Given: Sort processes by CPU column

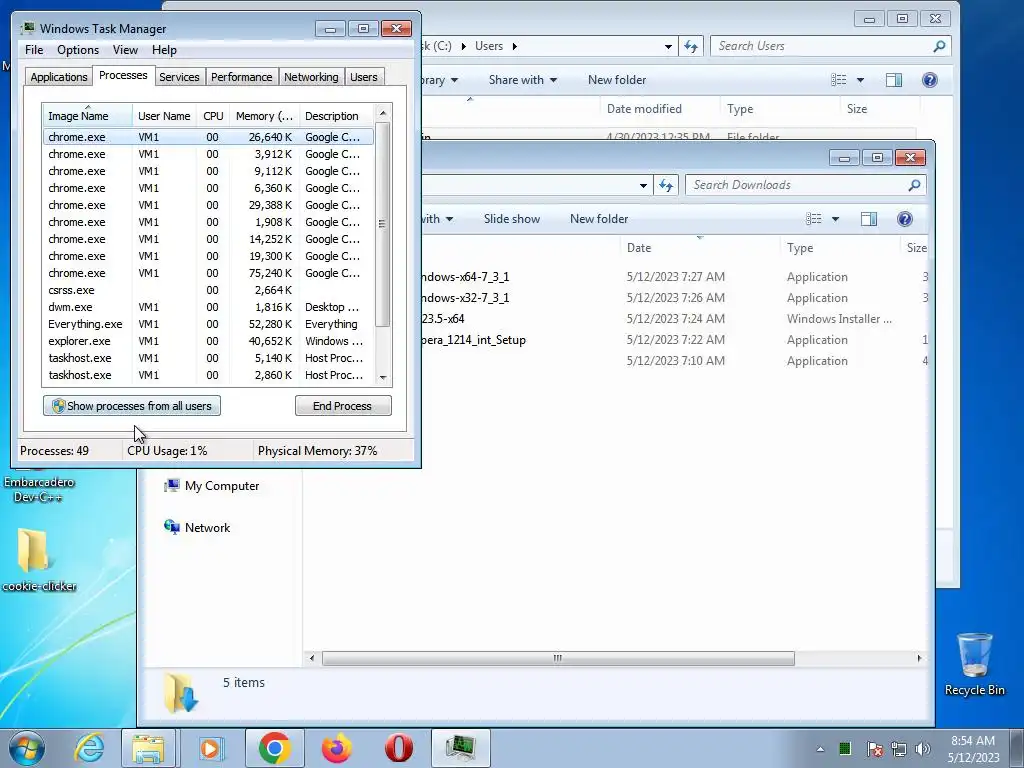Looking at the screenshot, I should tap(213, 116).
